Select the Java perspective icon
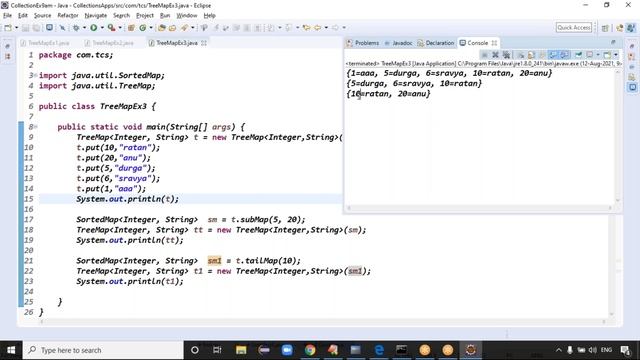The width and height of the screenshot is (640, 360). (x=631, y=28)
